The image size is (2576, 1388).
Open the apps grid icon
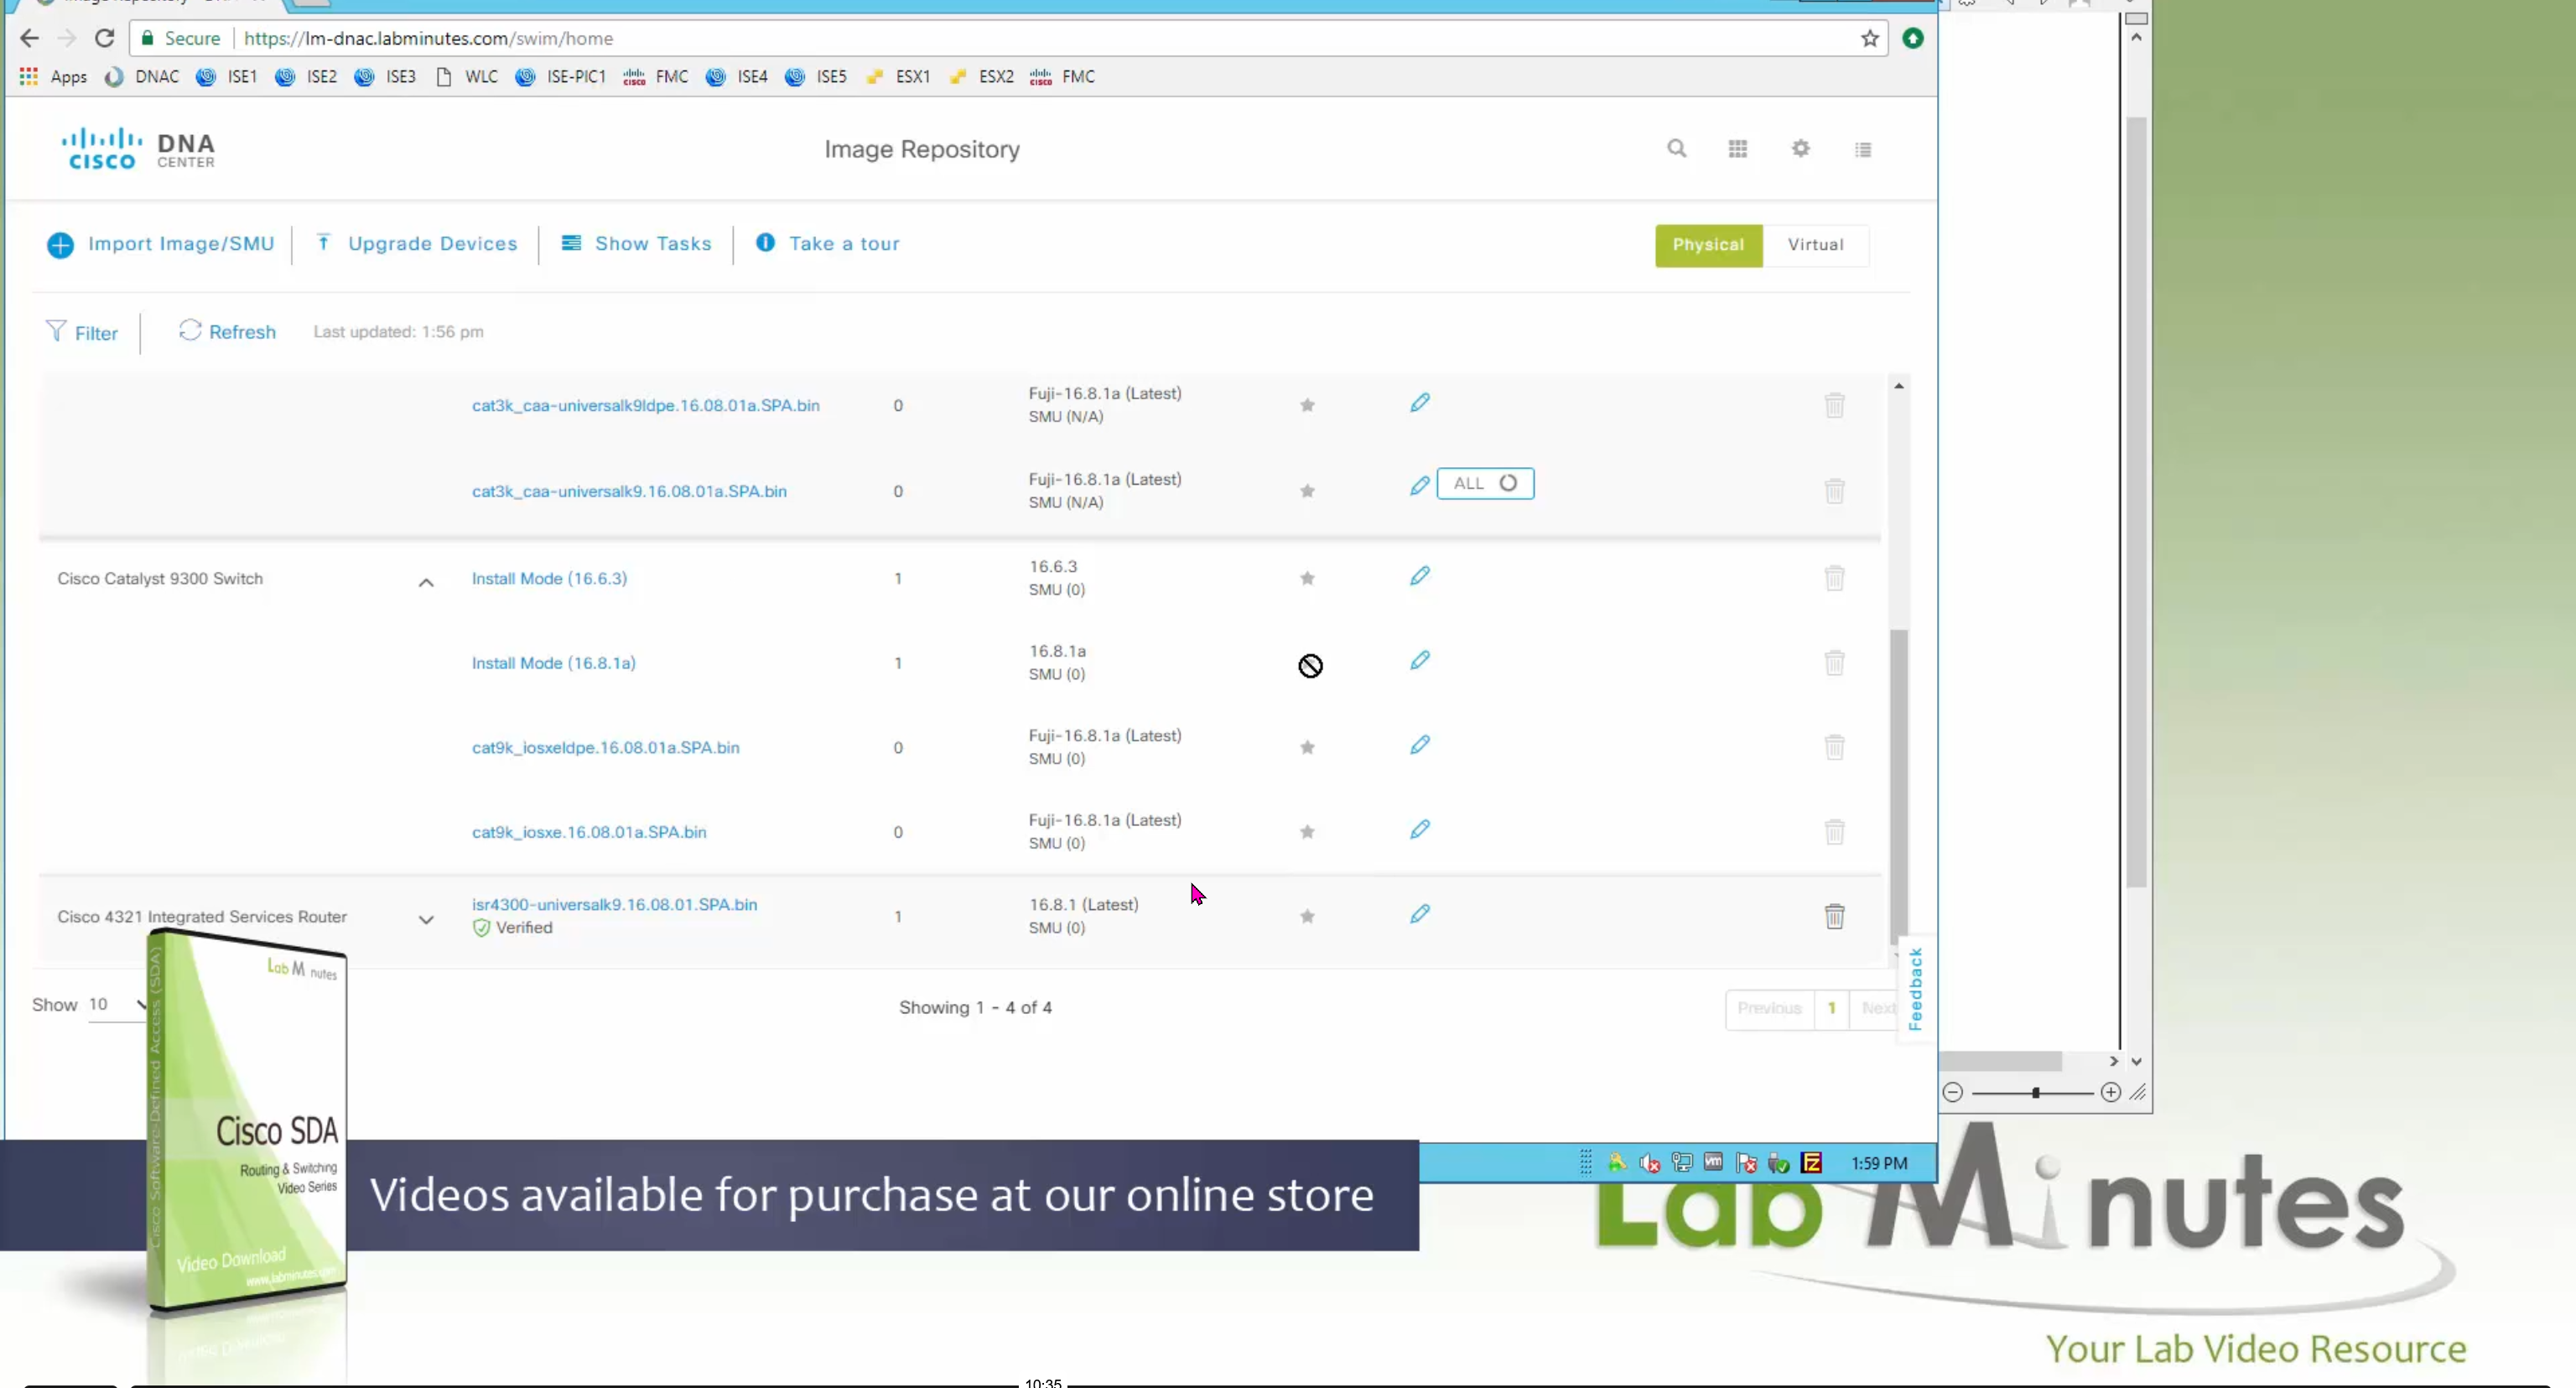[1738, 149]
